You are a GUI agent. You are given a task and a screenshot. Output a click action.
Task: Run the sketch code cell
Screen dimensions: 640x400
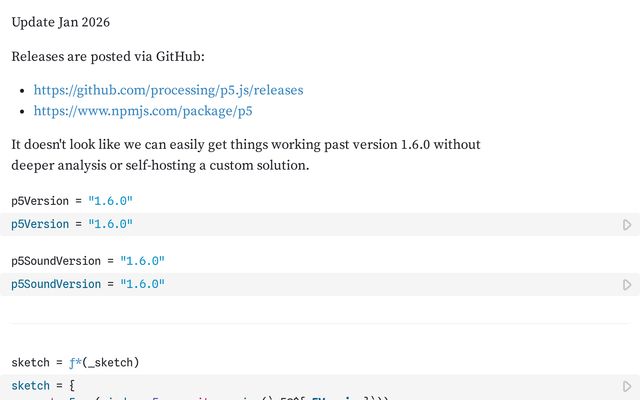(x=627, y=386)
